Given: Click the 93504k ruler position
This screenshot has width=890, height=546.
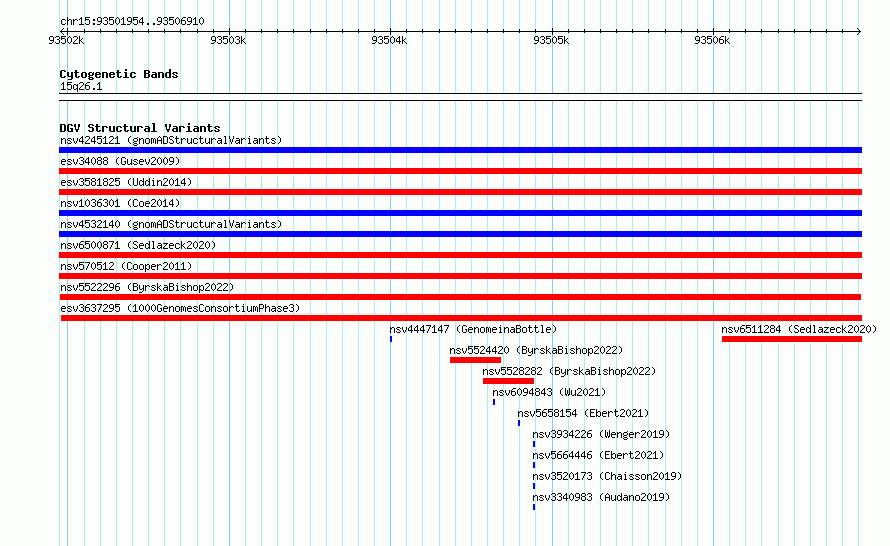Looking at the screenshot, I should point(389,40).
